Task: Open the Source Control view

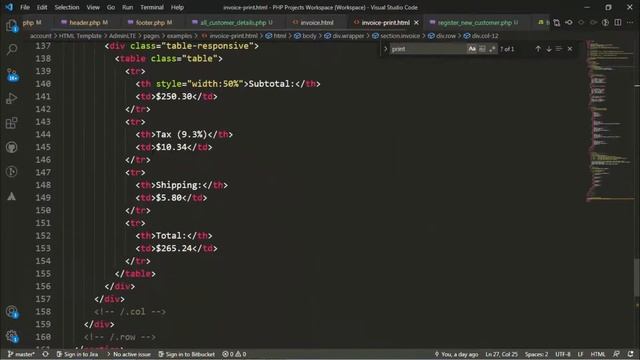Action: tap(11, 75)
